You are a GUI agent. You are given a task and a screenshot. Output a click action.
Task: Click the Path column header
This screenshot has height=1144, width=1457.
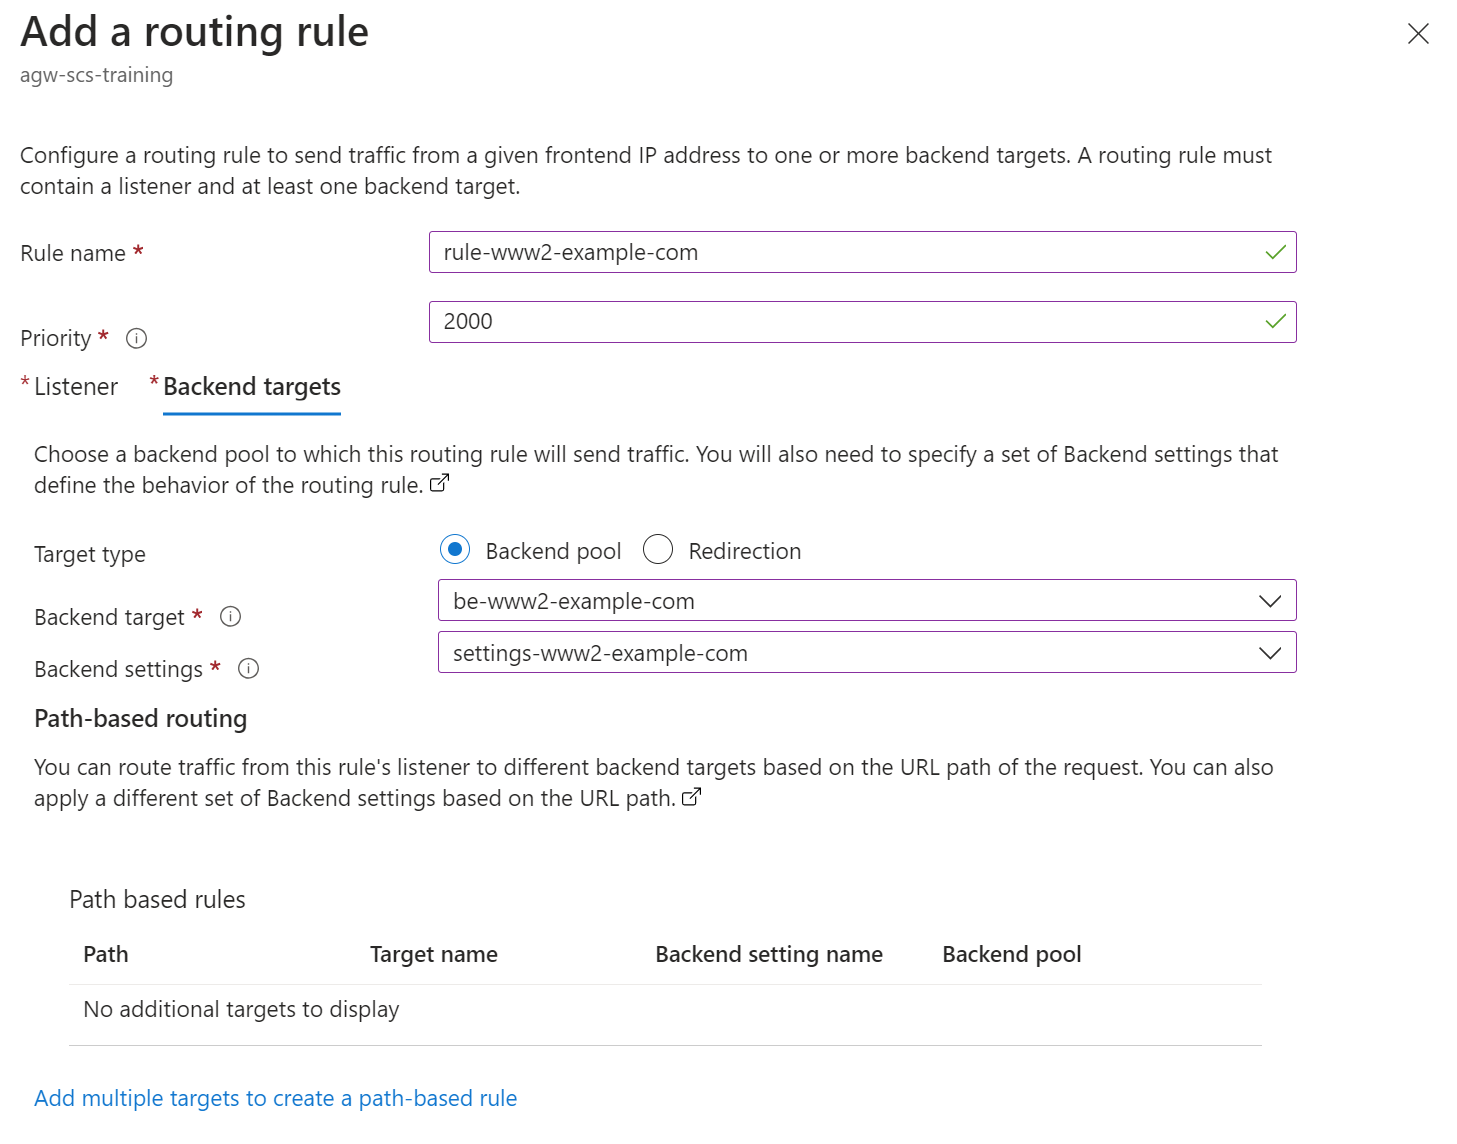tap(106, 954)
